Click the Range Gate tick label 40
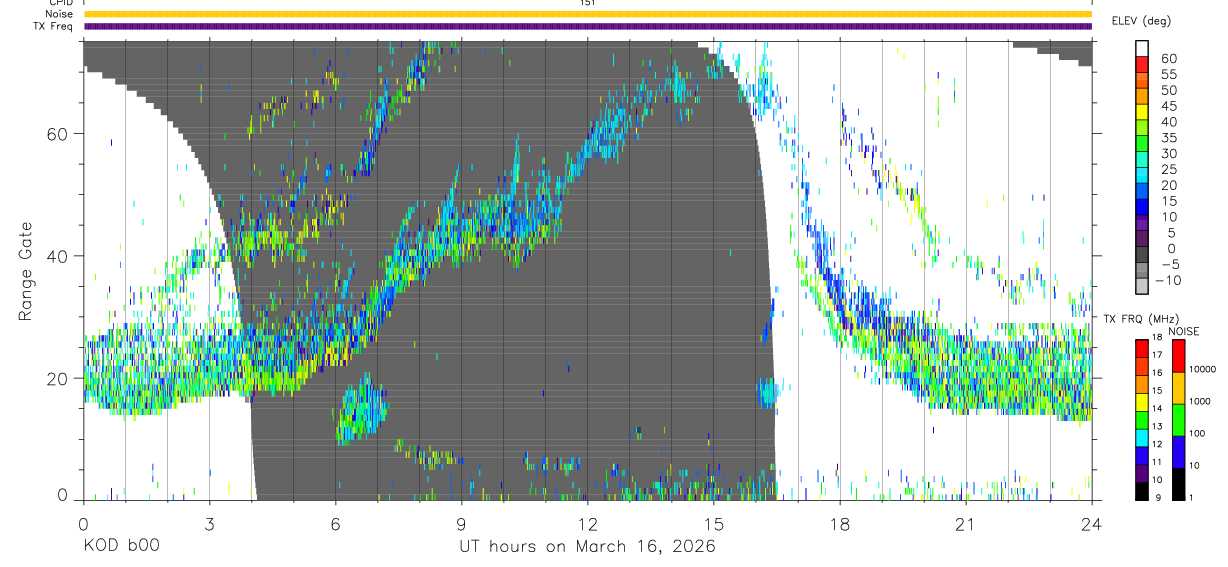 (x=59, y=256)
